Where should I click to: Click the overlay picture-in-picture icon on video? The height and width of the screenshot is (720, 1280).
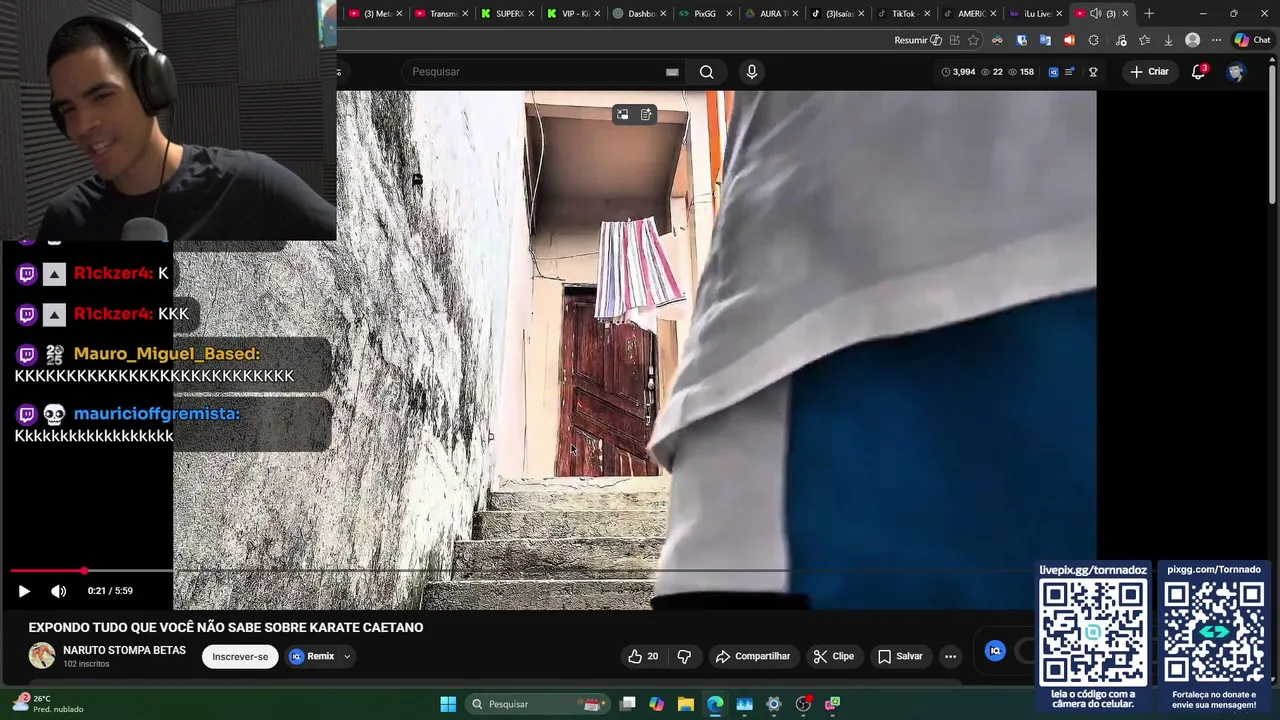pos(622,115)
